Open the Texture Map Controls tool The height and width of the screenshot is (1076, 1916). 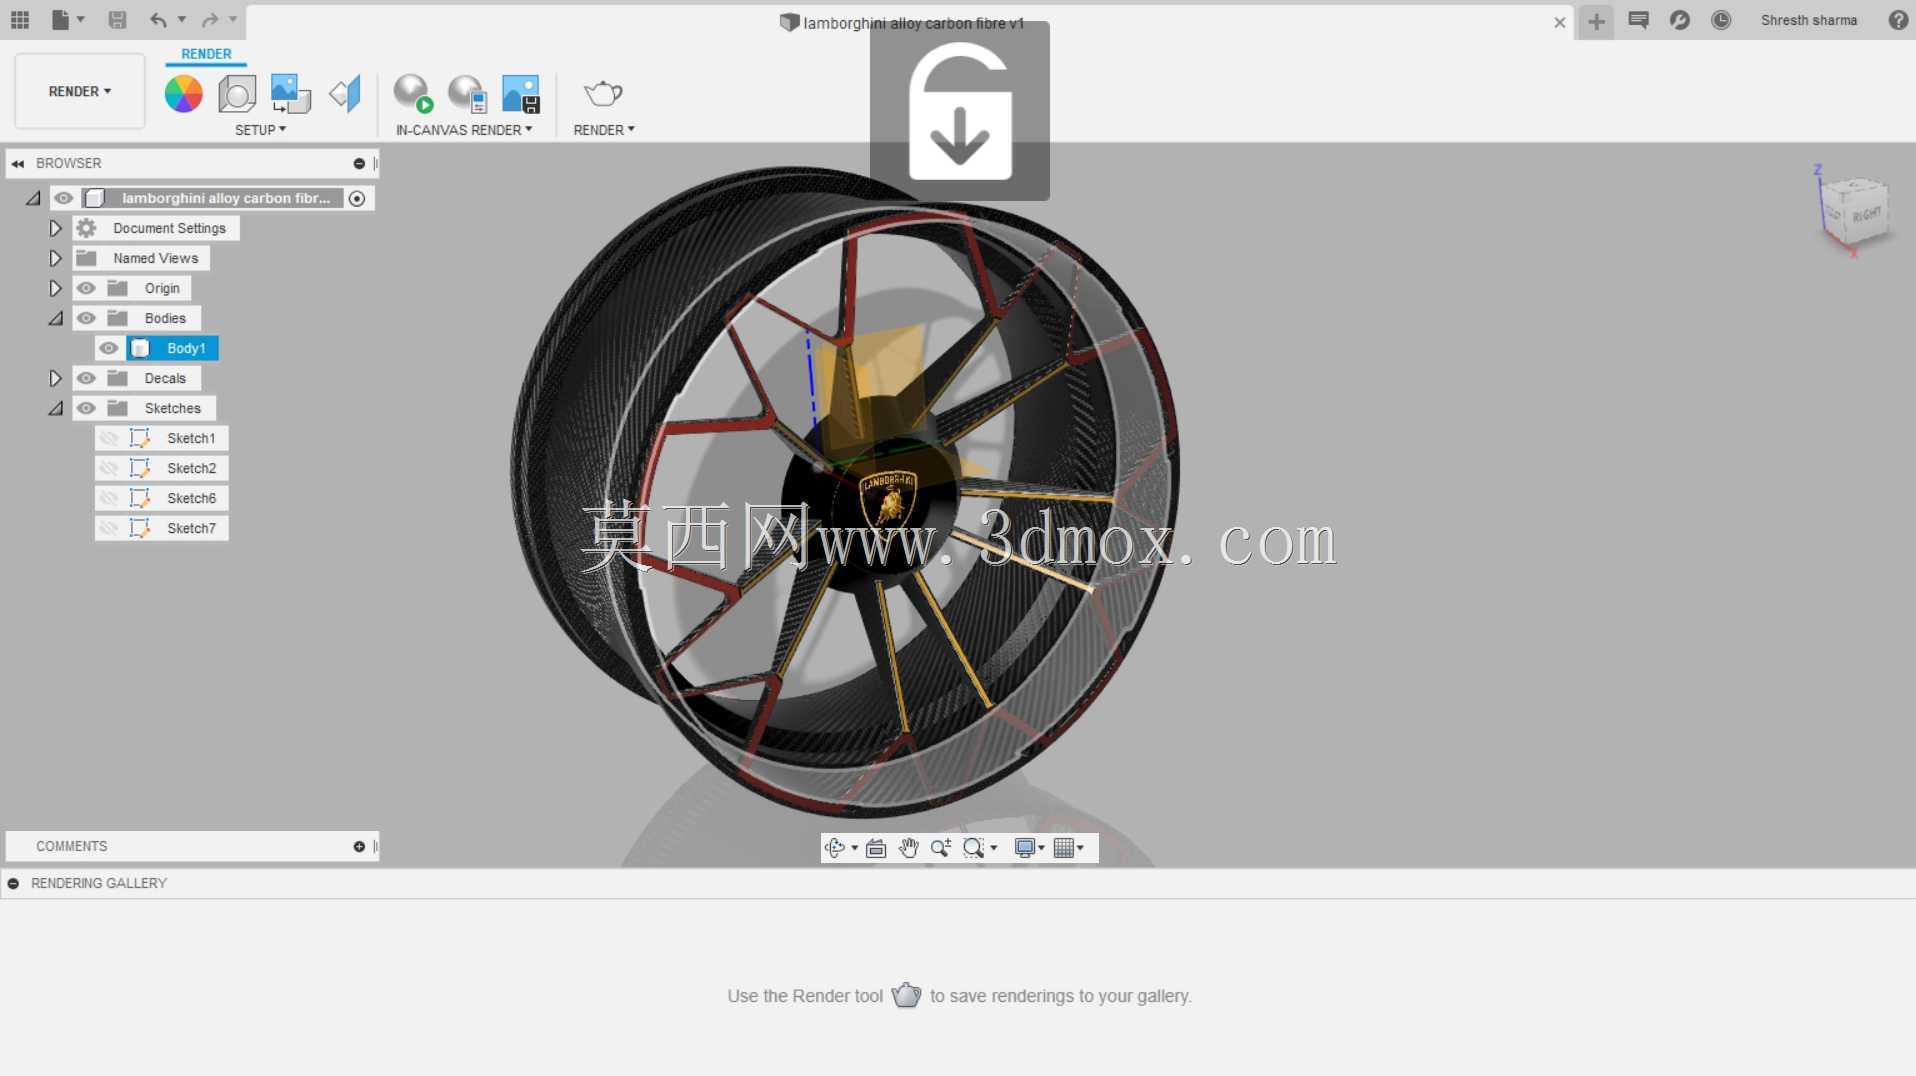[345, 93]
